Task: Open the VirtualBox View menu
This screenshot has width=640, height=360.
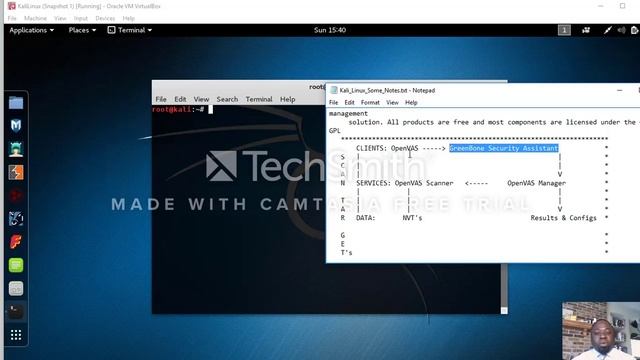Action: (x=60, y=18)
